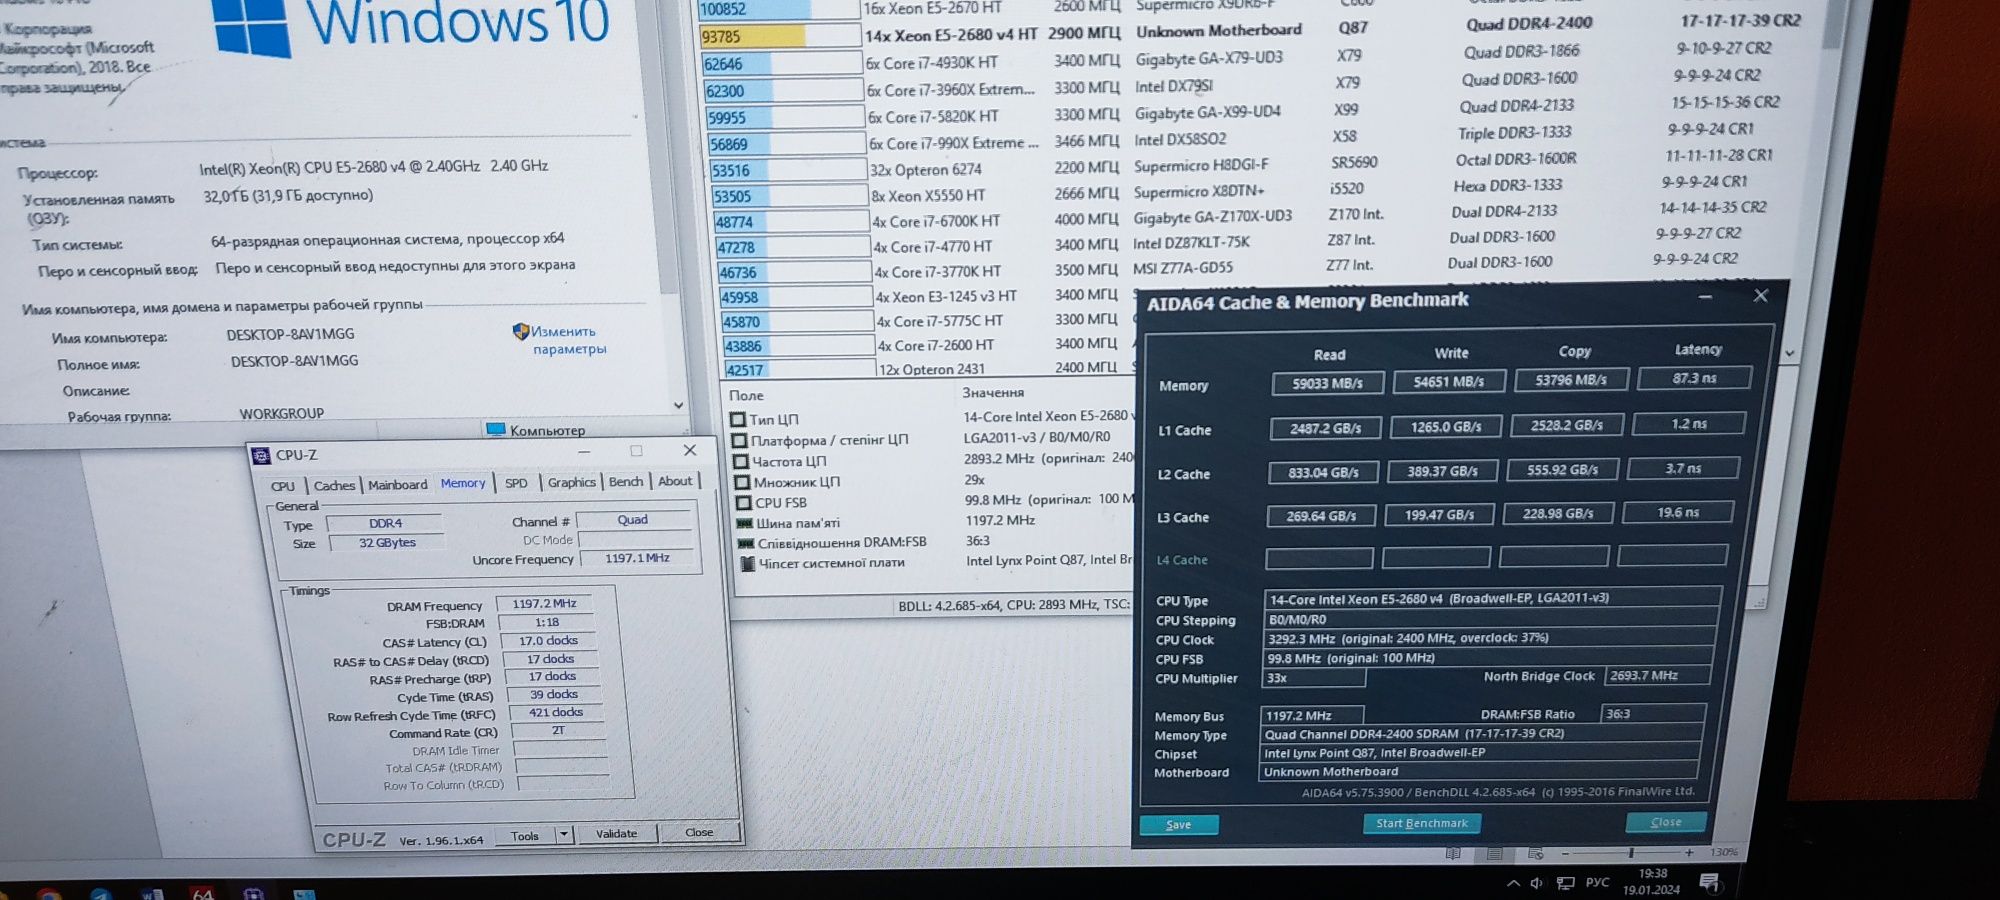Click Row Refresh Cycle Time 421 clocks
This screenshot has height=900, width=2000.
[555, 713]
